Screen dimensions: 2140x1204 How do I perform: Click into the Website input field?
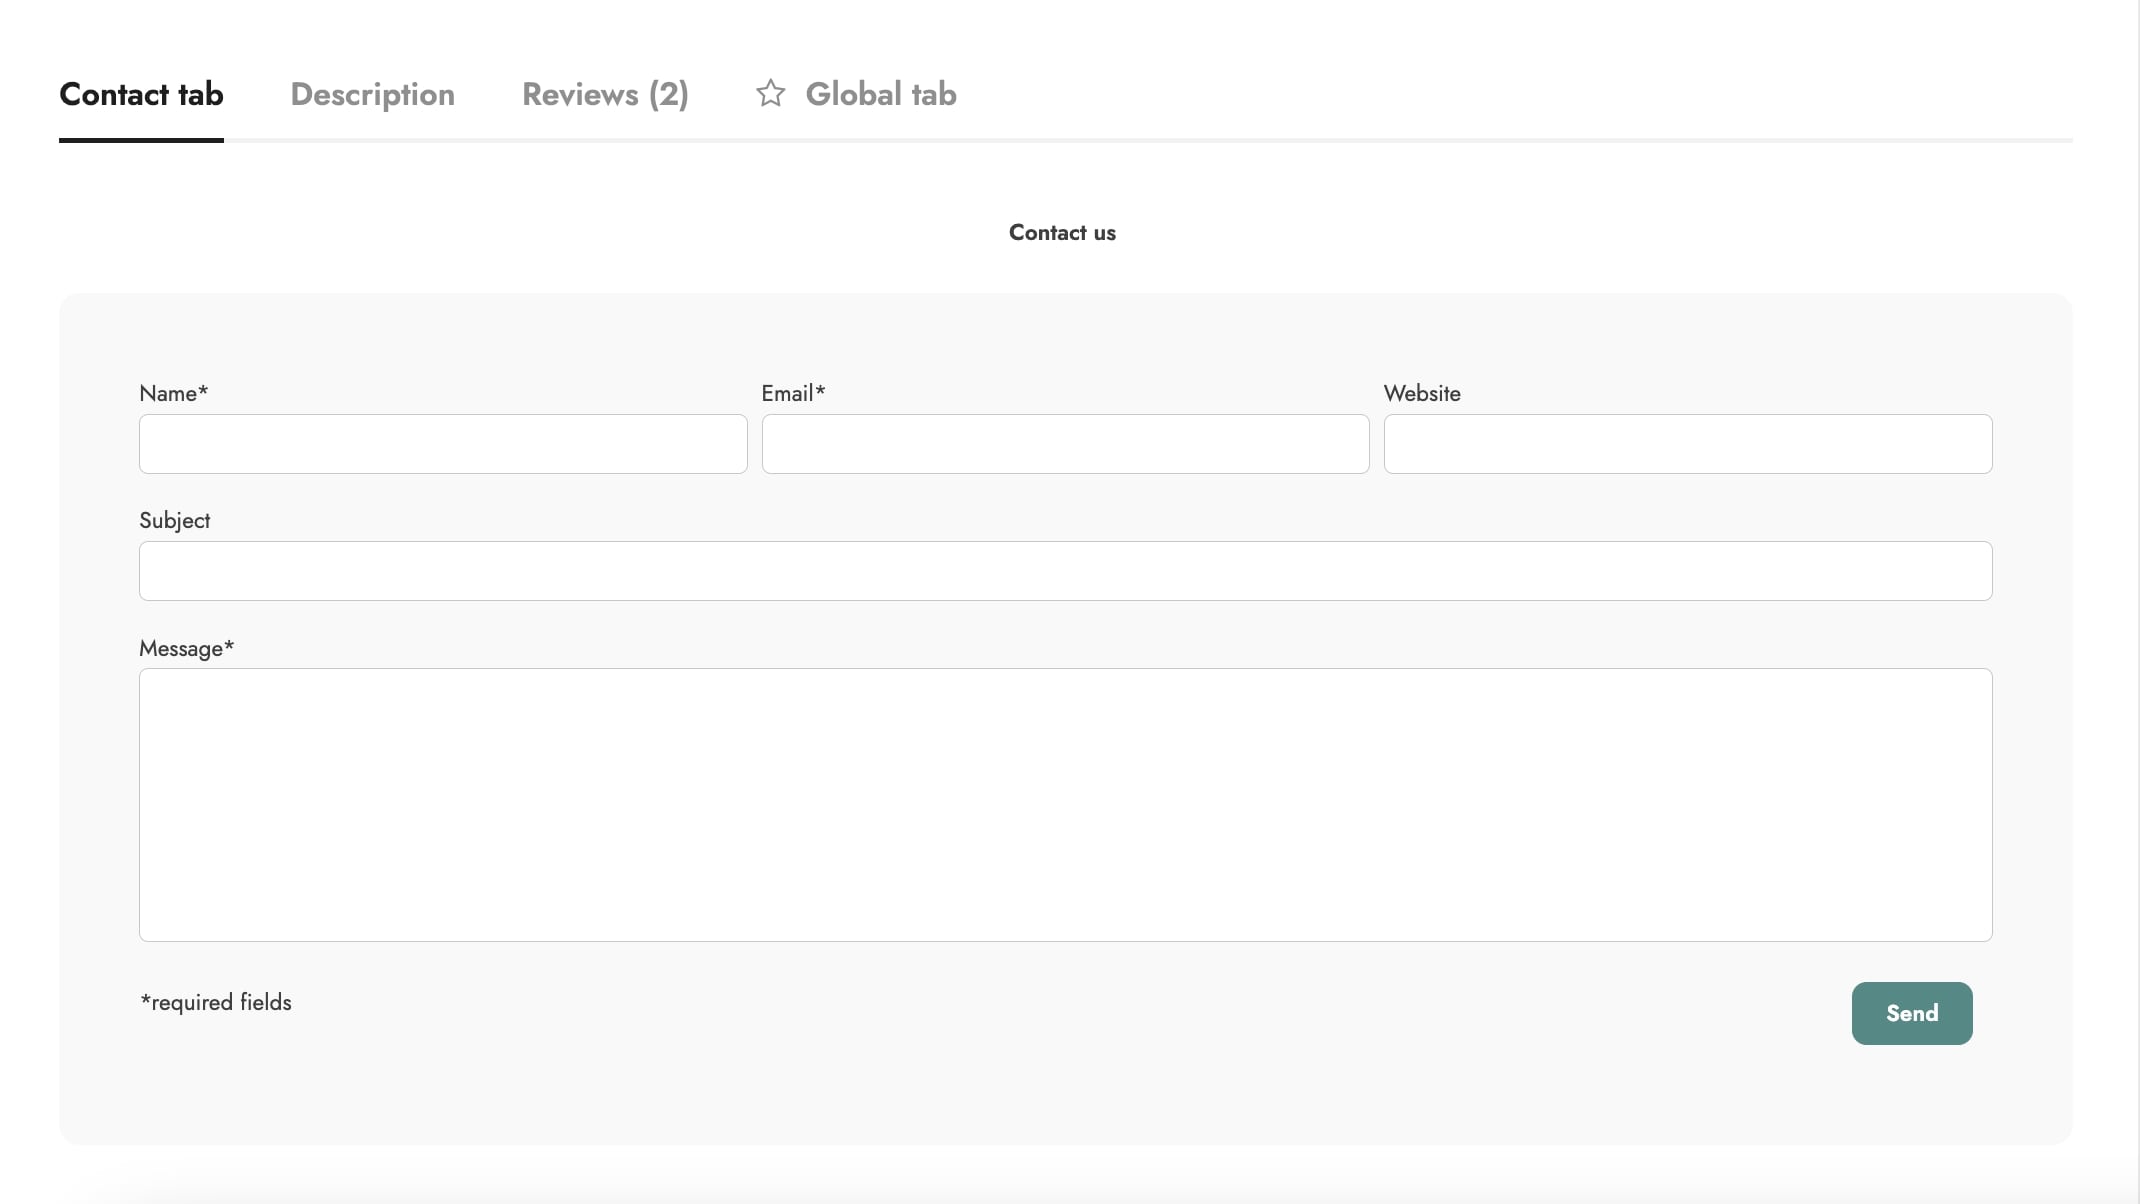tap(1688, 444)
